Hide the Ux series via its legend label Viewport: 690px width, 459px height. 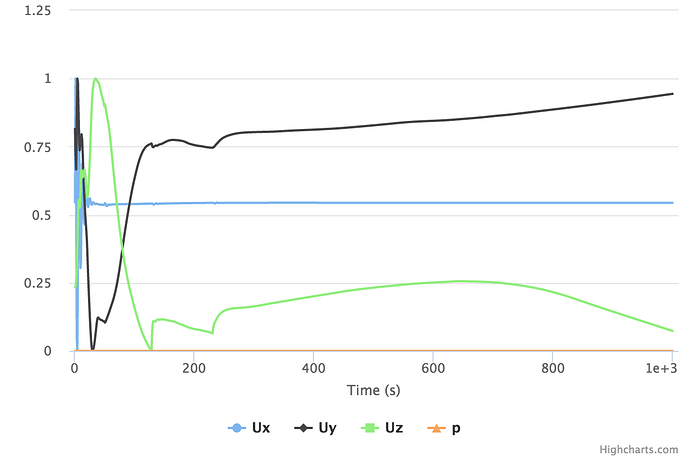[x=262, y=428]
